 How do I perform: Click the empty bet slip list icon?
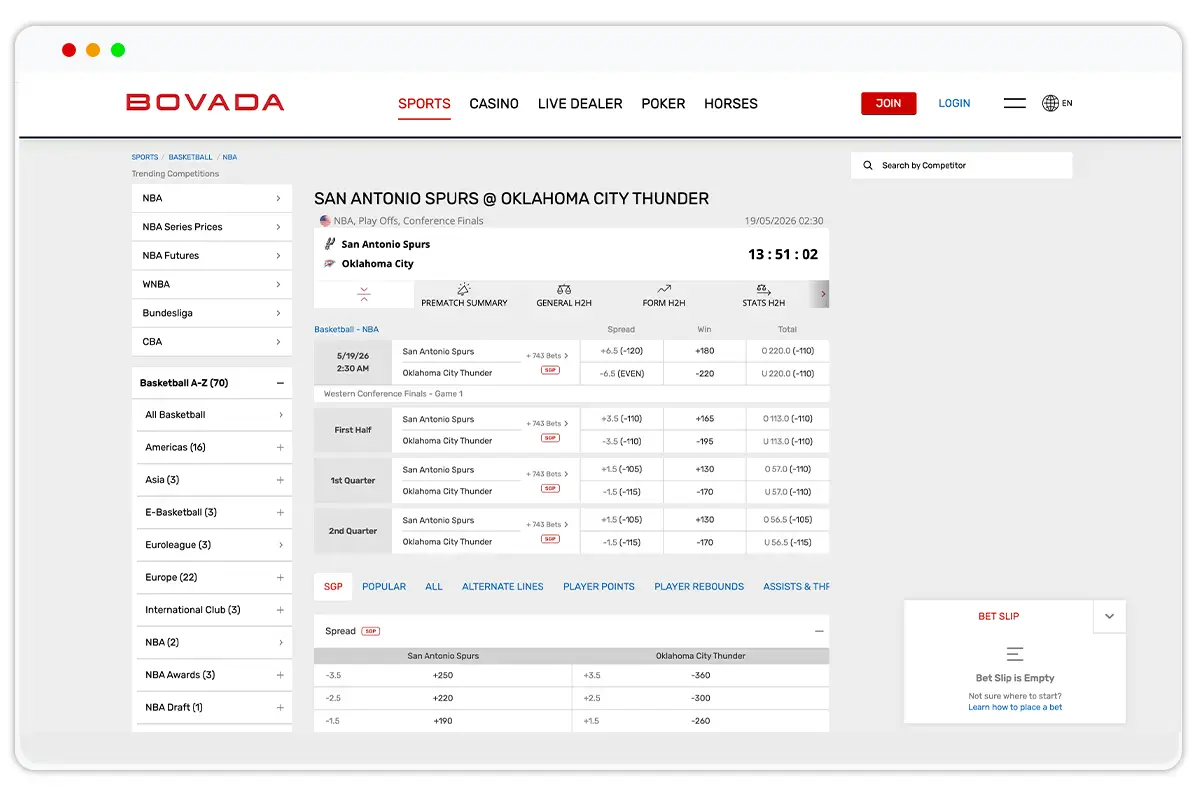[x=1015, y=655]
